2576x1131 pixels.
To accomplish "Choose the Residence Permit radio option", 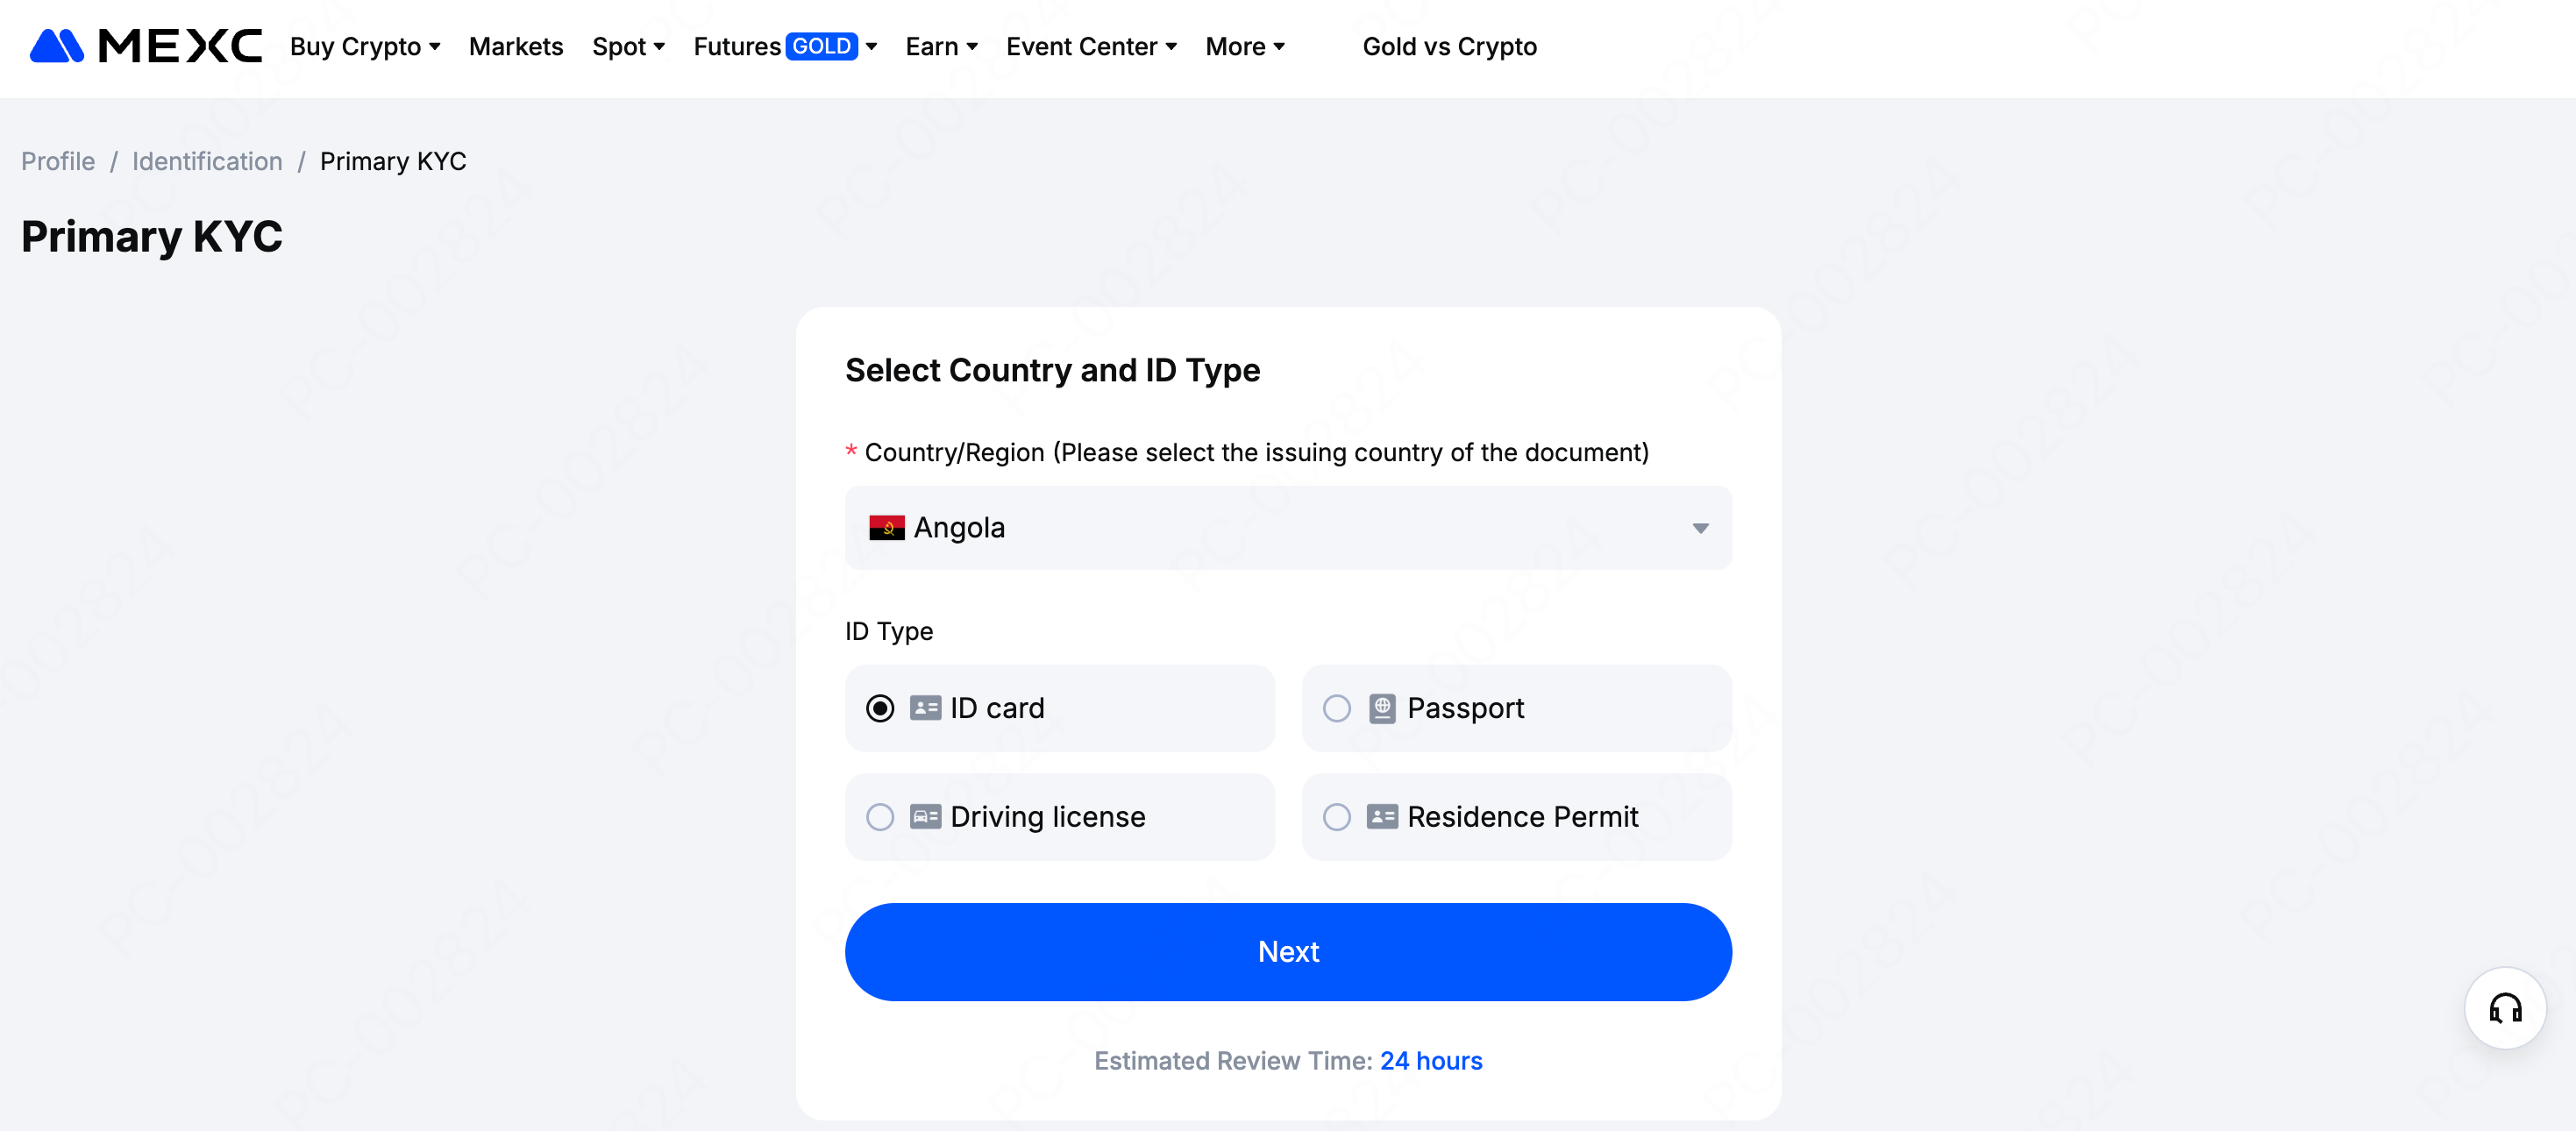I will (x=1337, y=817).
